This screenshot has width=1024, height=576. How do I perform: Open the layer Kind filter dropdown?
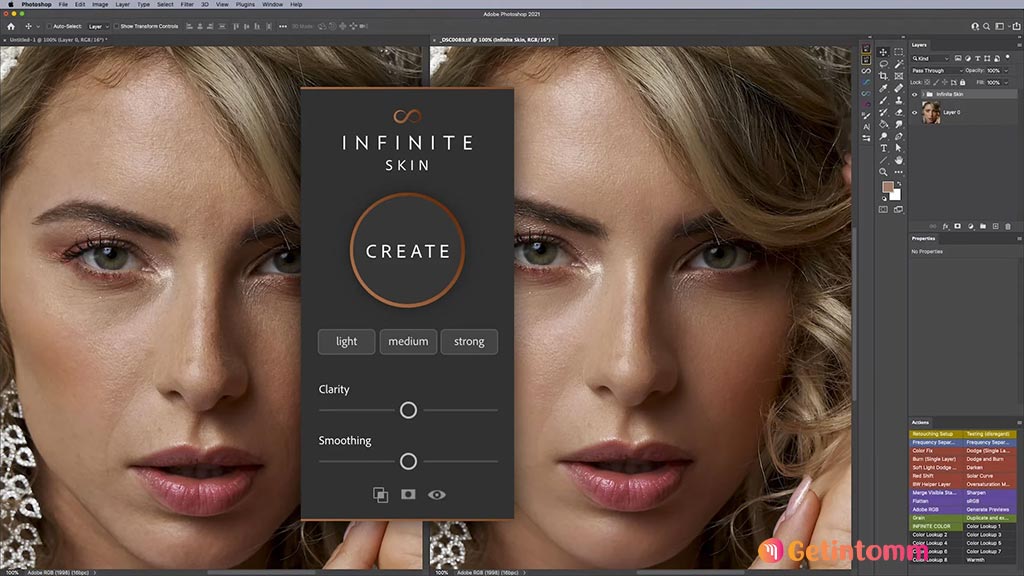coord(931,59)
